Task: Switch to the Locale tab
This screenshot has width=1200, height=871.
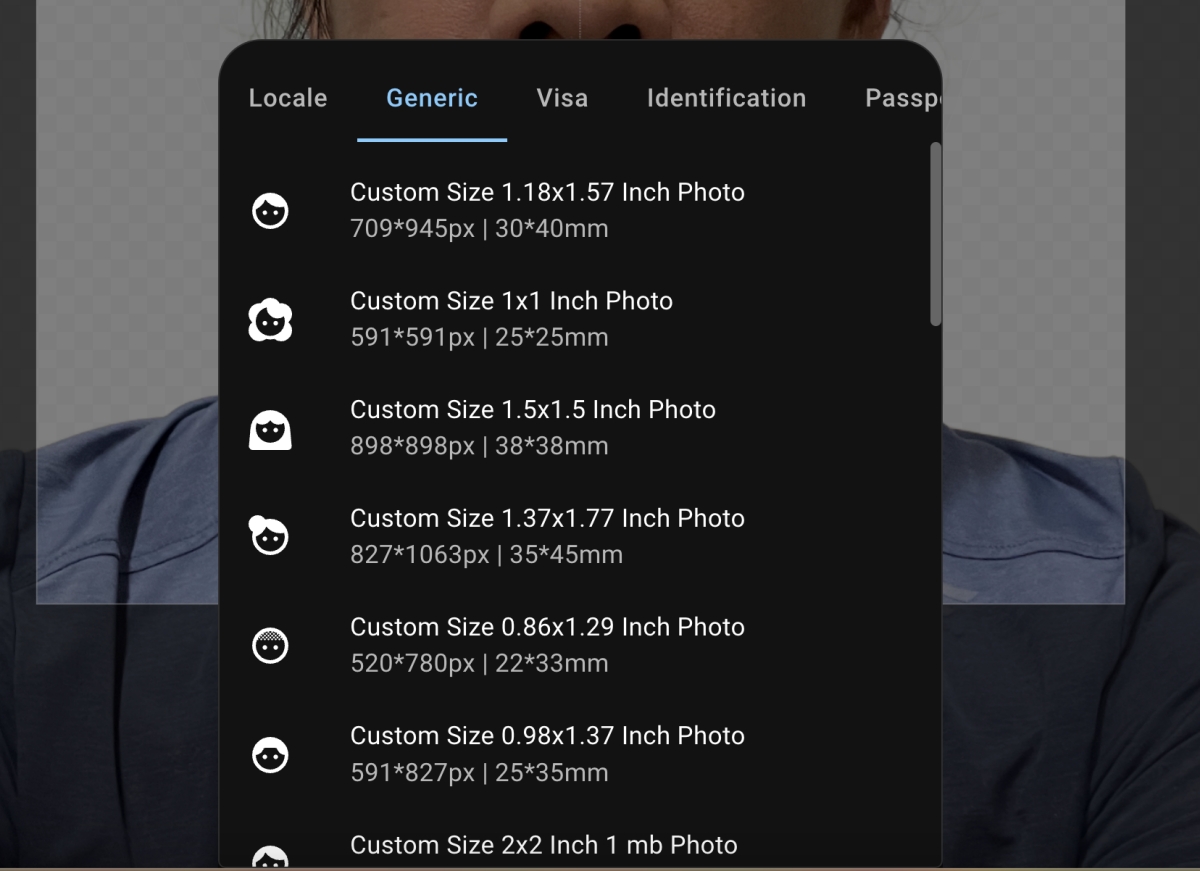Action: point(288,98)
